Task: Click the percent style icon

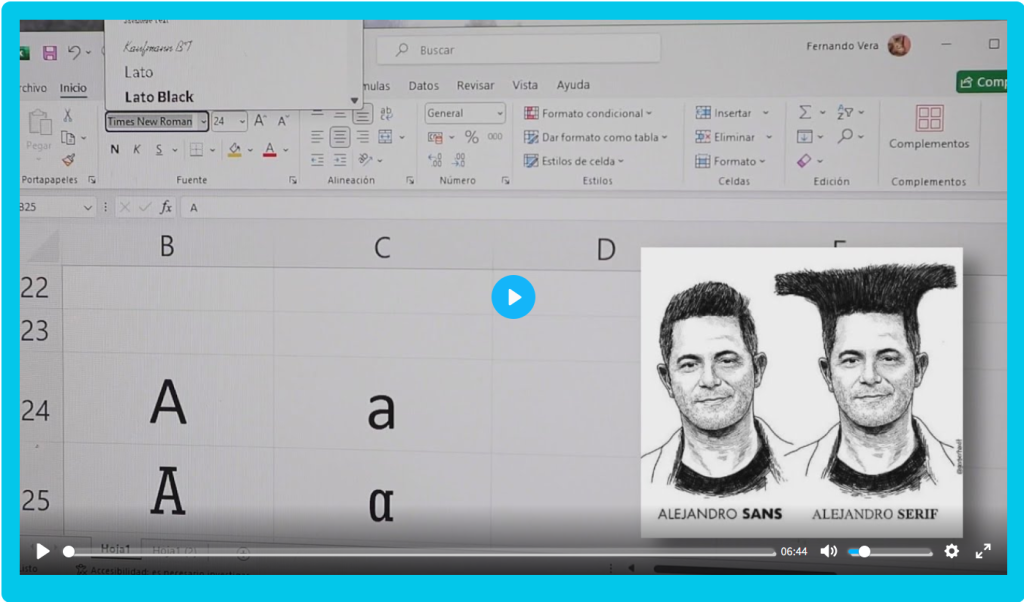Action: (x=471, y=137)
